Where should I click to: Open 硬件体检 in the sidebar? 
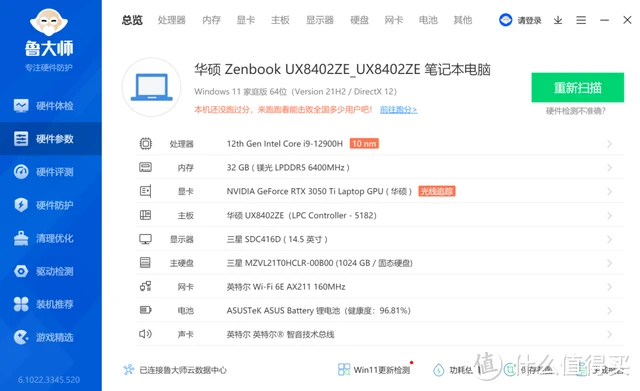pos(51,106)
